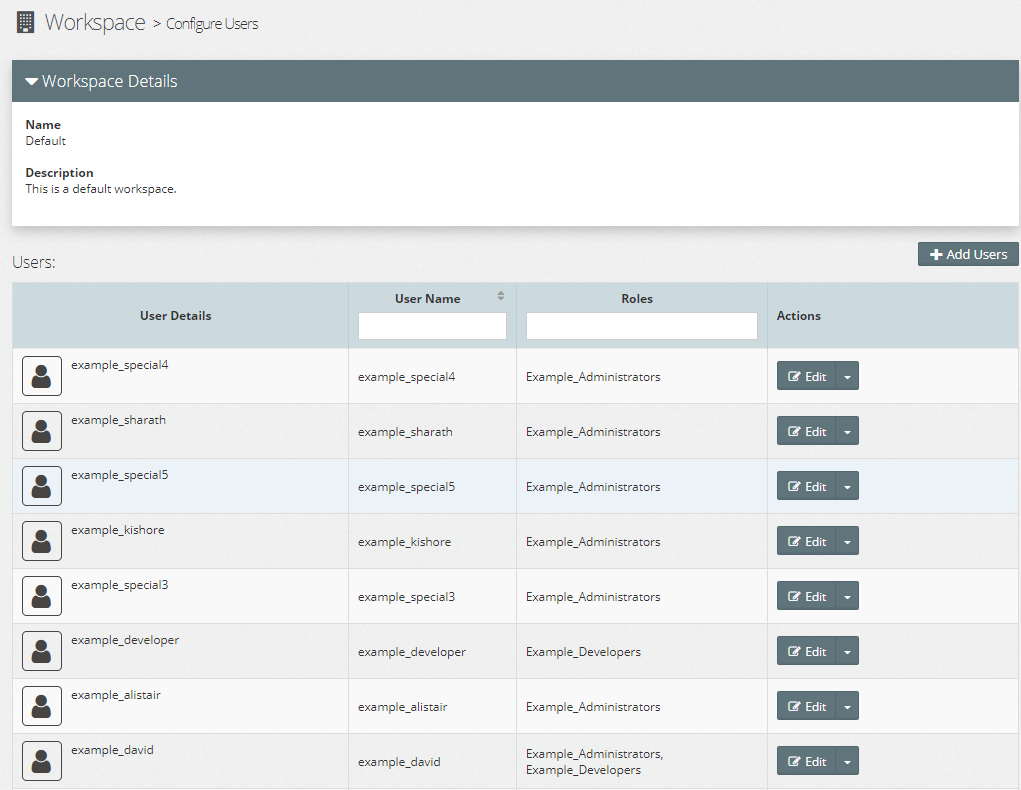Click example_kishore user avatar icon
The height and width of the screenshot is (790, 1021).
[x=42, y=541]
